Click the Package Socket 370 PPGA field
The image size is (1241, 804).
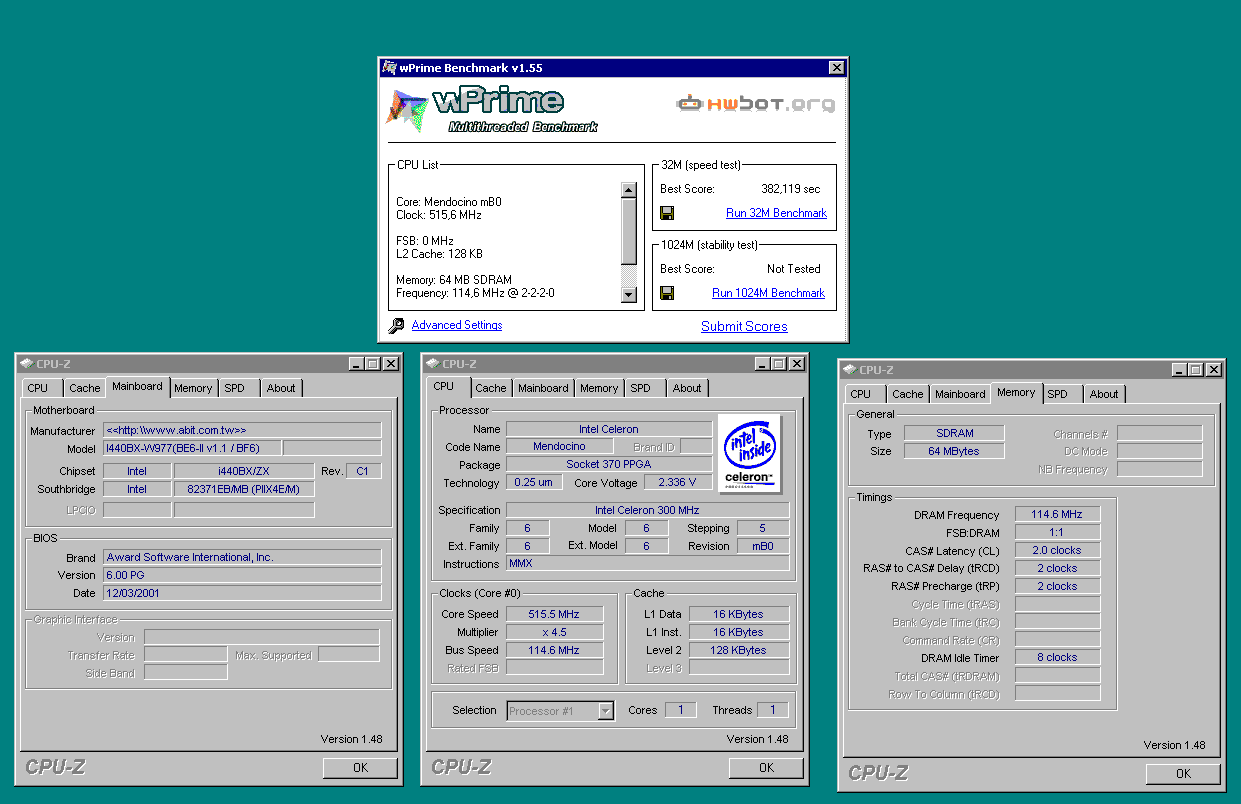pos(608,465)
